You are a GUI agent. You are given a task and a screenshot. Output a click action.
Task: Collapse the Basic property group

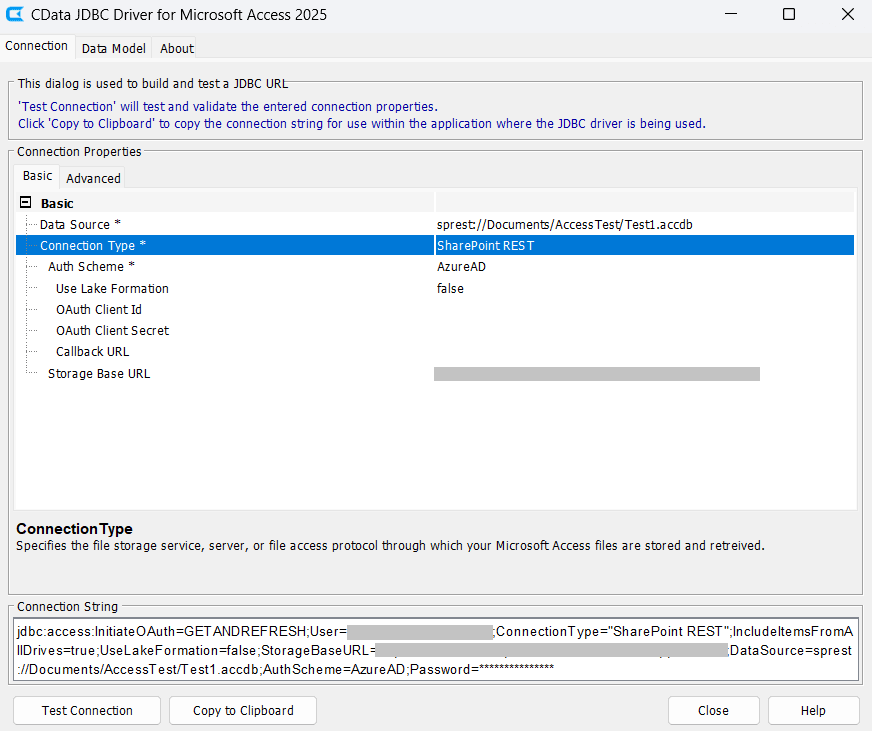(x=25, y=203)
